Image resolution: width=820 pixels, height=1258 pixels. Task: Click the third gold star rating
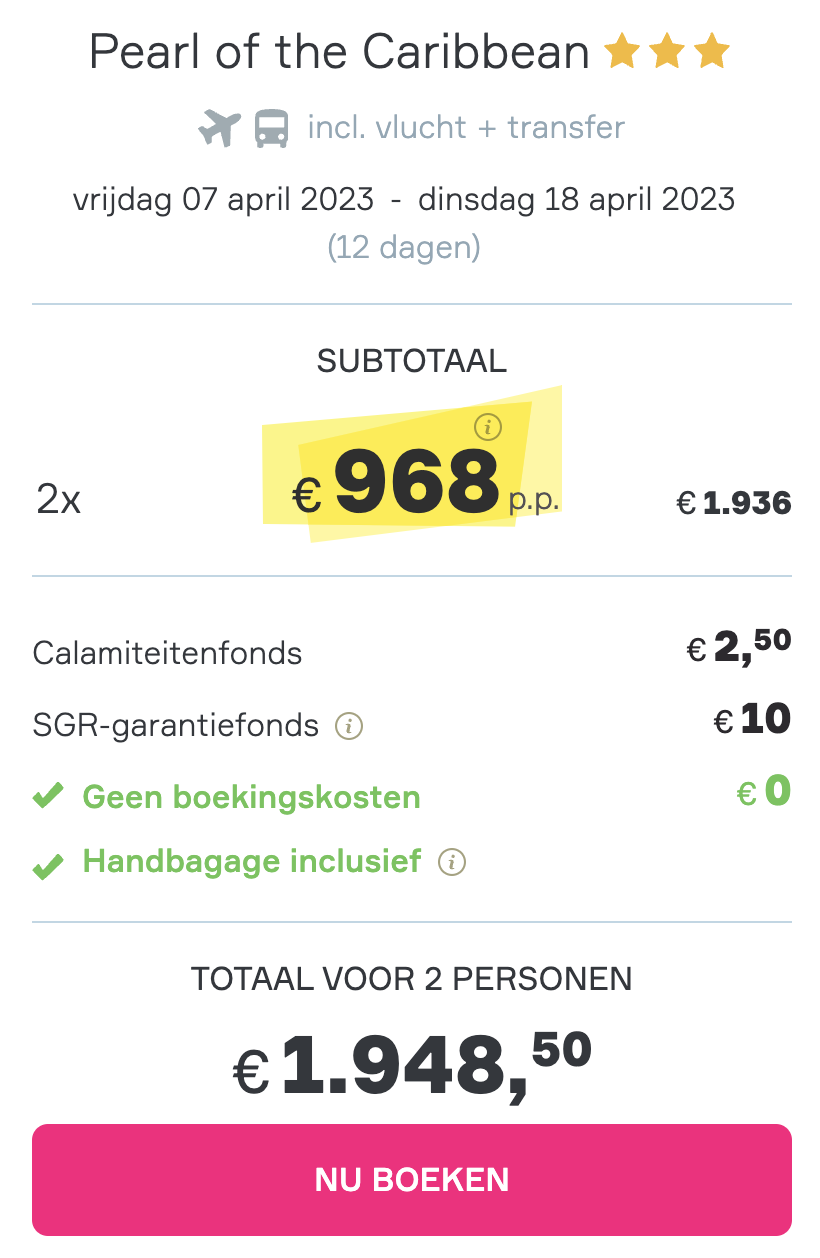point(712,51)
